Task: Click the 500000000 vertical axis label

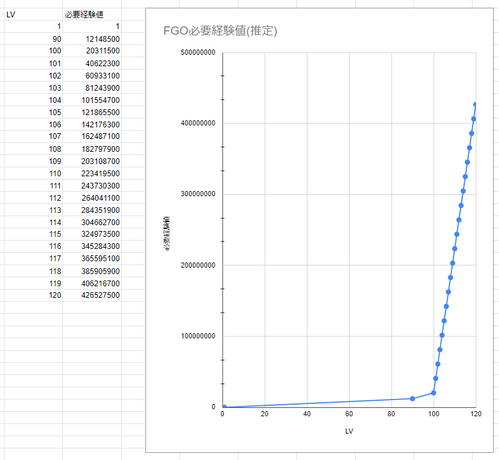Action: [x=198, y=52]
